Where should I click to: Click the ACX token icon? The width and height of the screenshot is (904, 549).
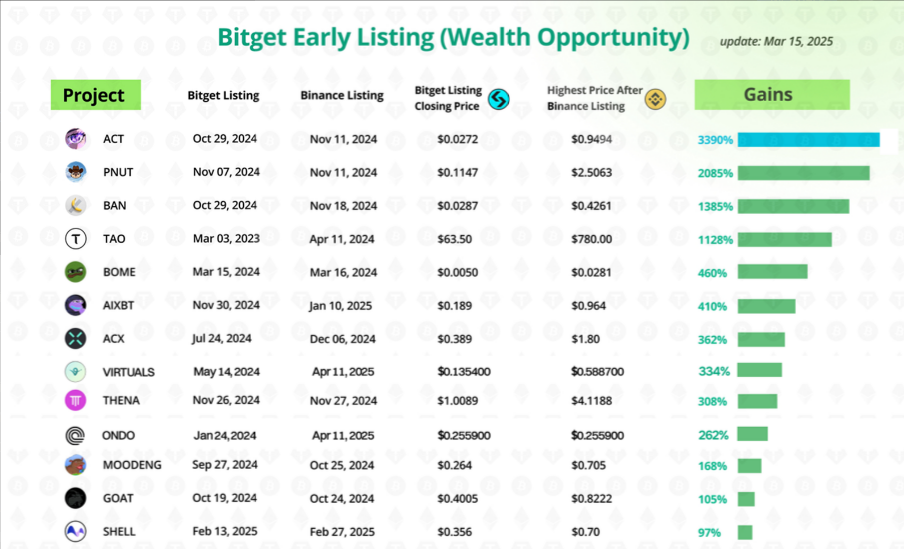(x=76, y=339)
